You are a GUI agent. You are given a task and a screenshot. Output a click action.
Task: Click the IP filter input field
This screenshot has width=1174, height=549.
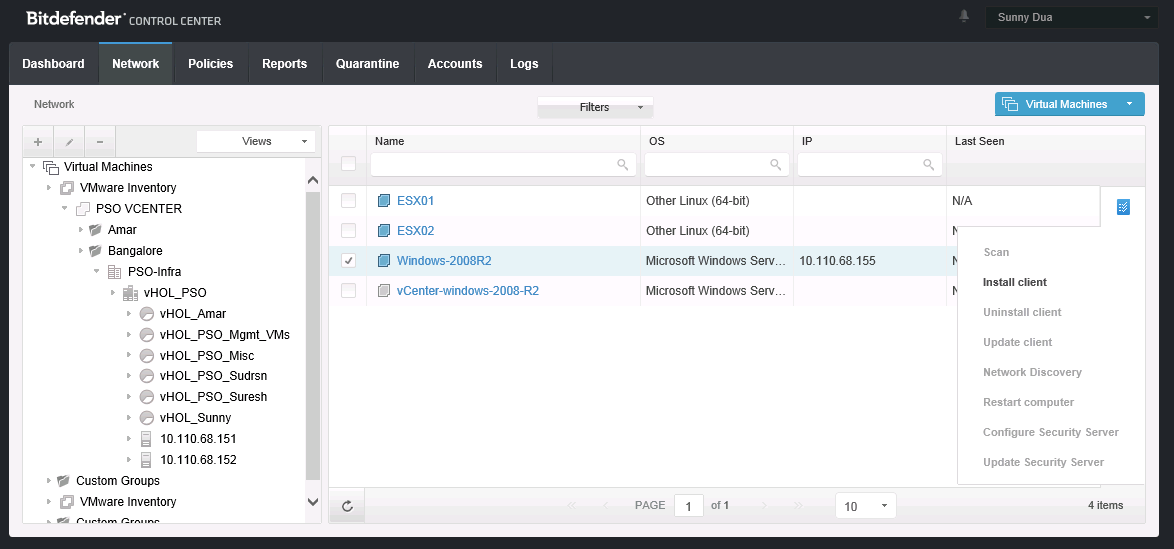[x=860, y=165]
